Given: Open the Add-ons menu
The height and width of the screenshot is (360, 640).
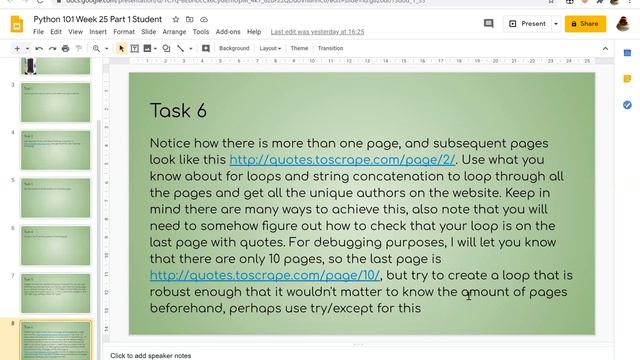Looking at the screenshot, I should 228,32.
